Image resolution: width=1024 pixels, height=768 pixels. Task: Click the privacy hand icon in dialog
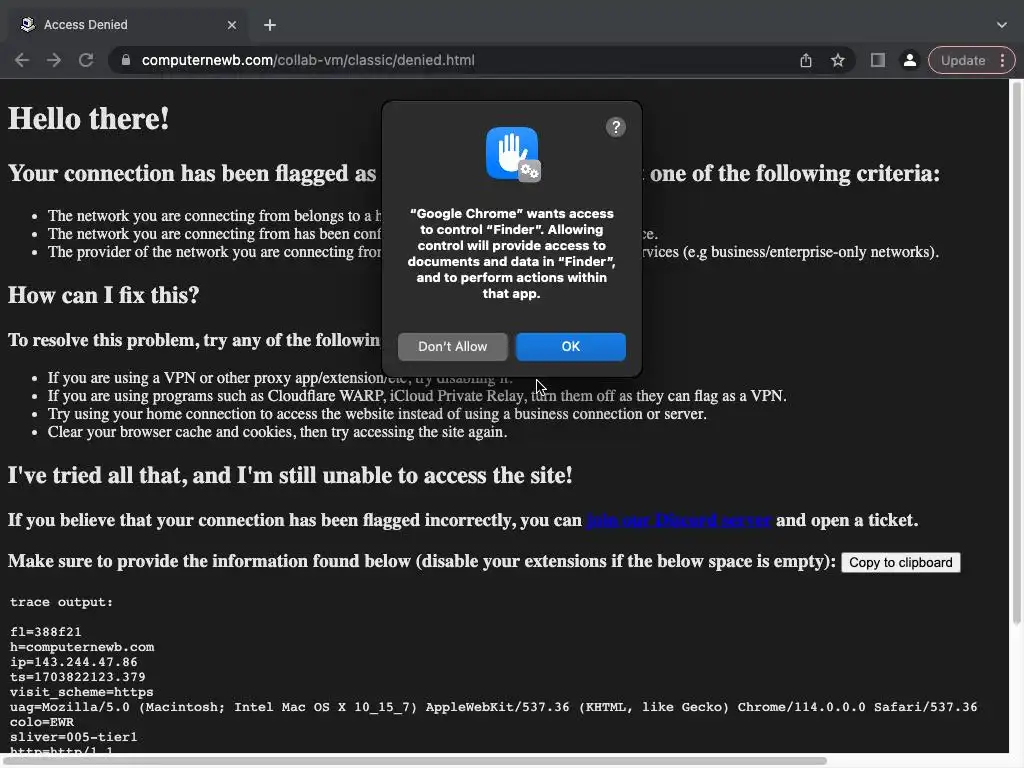[513, 154]
